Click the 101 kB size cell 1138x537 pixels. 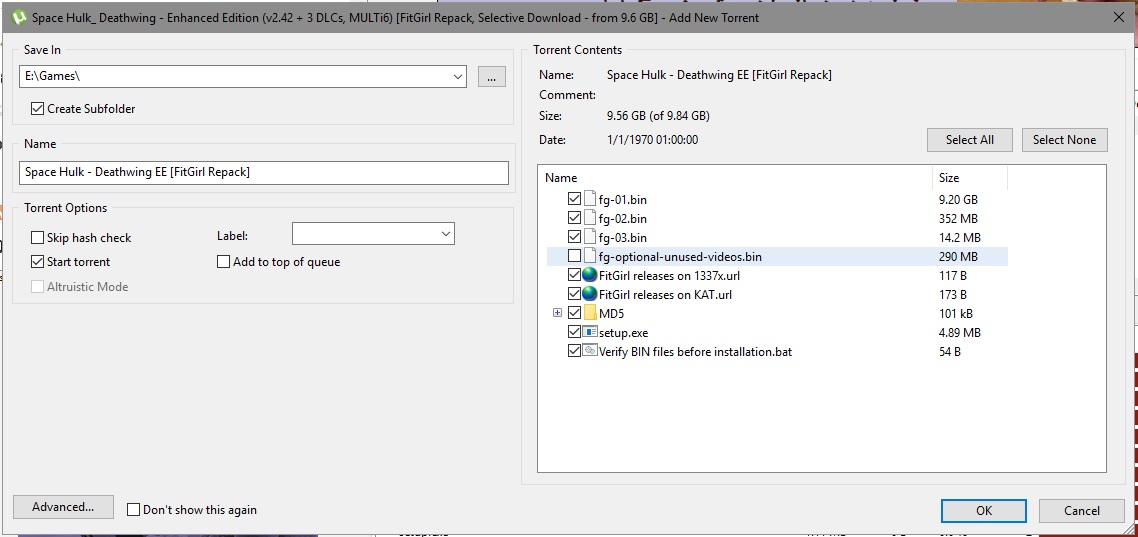pos(955,314)
